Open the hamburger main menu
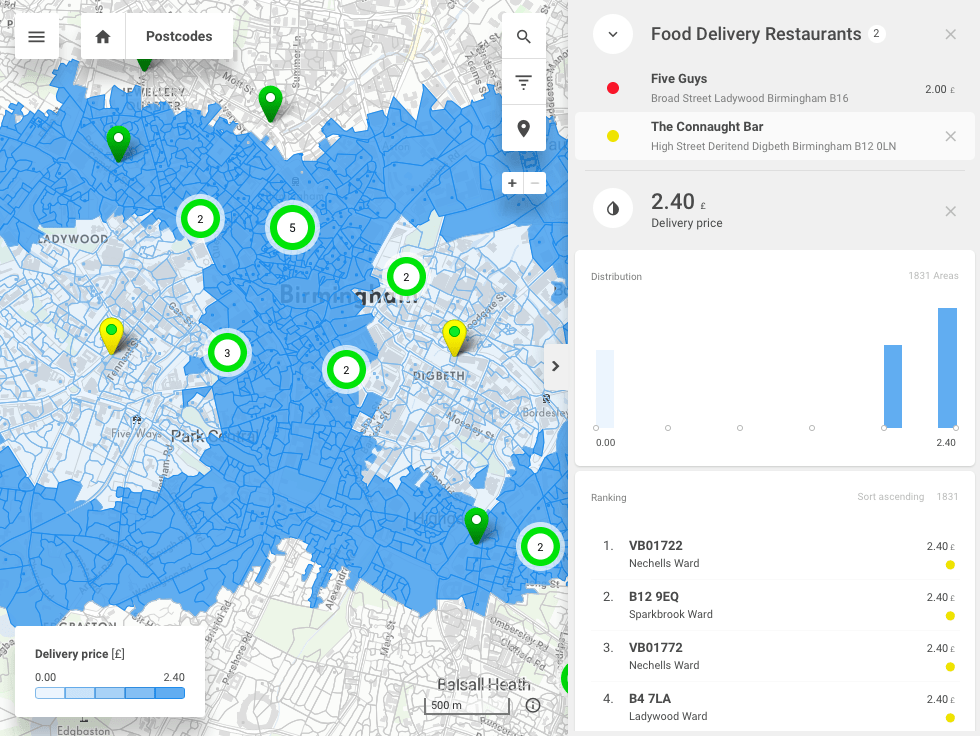 [37, 37]
